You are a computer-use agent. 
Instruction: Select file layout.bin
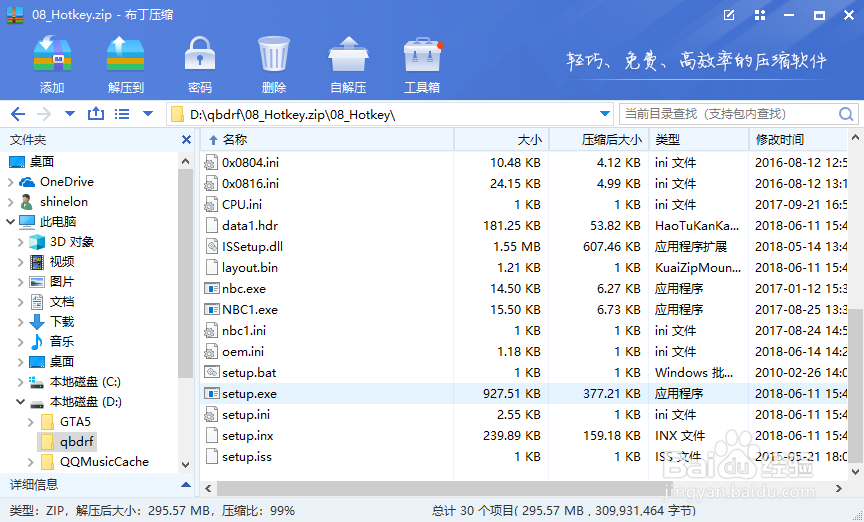(250, 267)
